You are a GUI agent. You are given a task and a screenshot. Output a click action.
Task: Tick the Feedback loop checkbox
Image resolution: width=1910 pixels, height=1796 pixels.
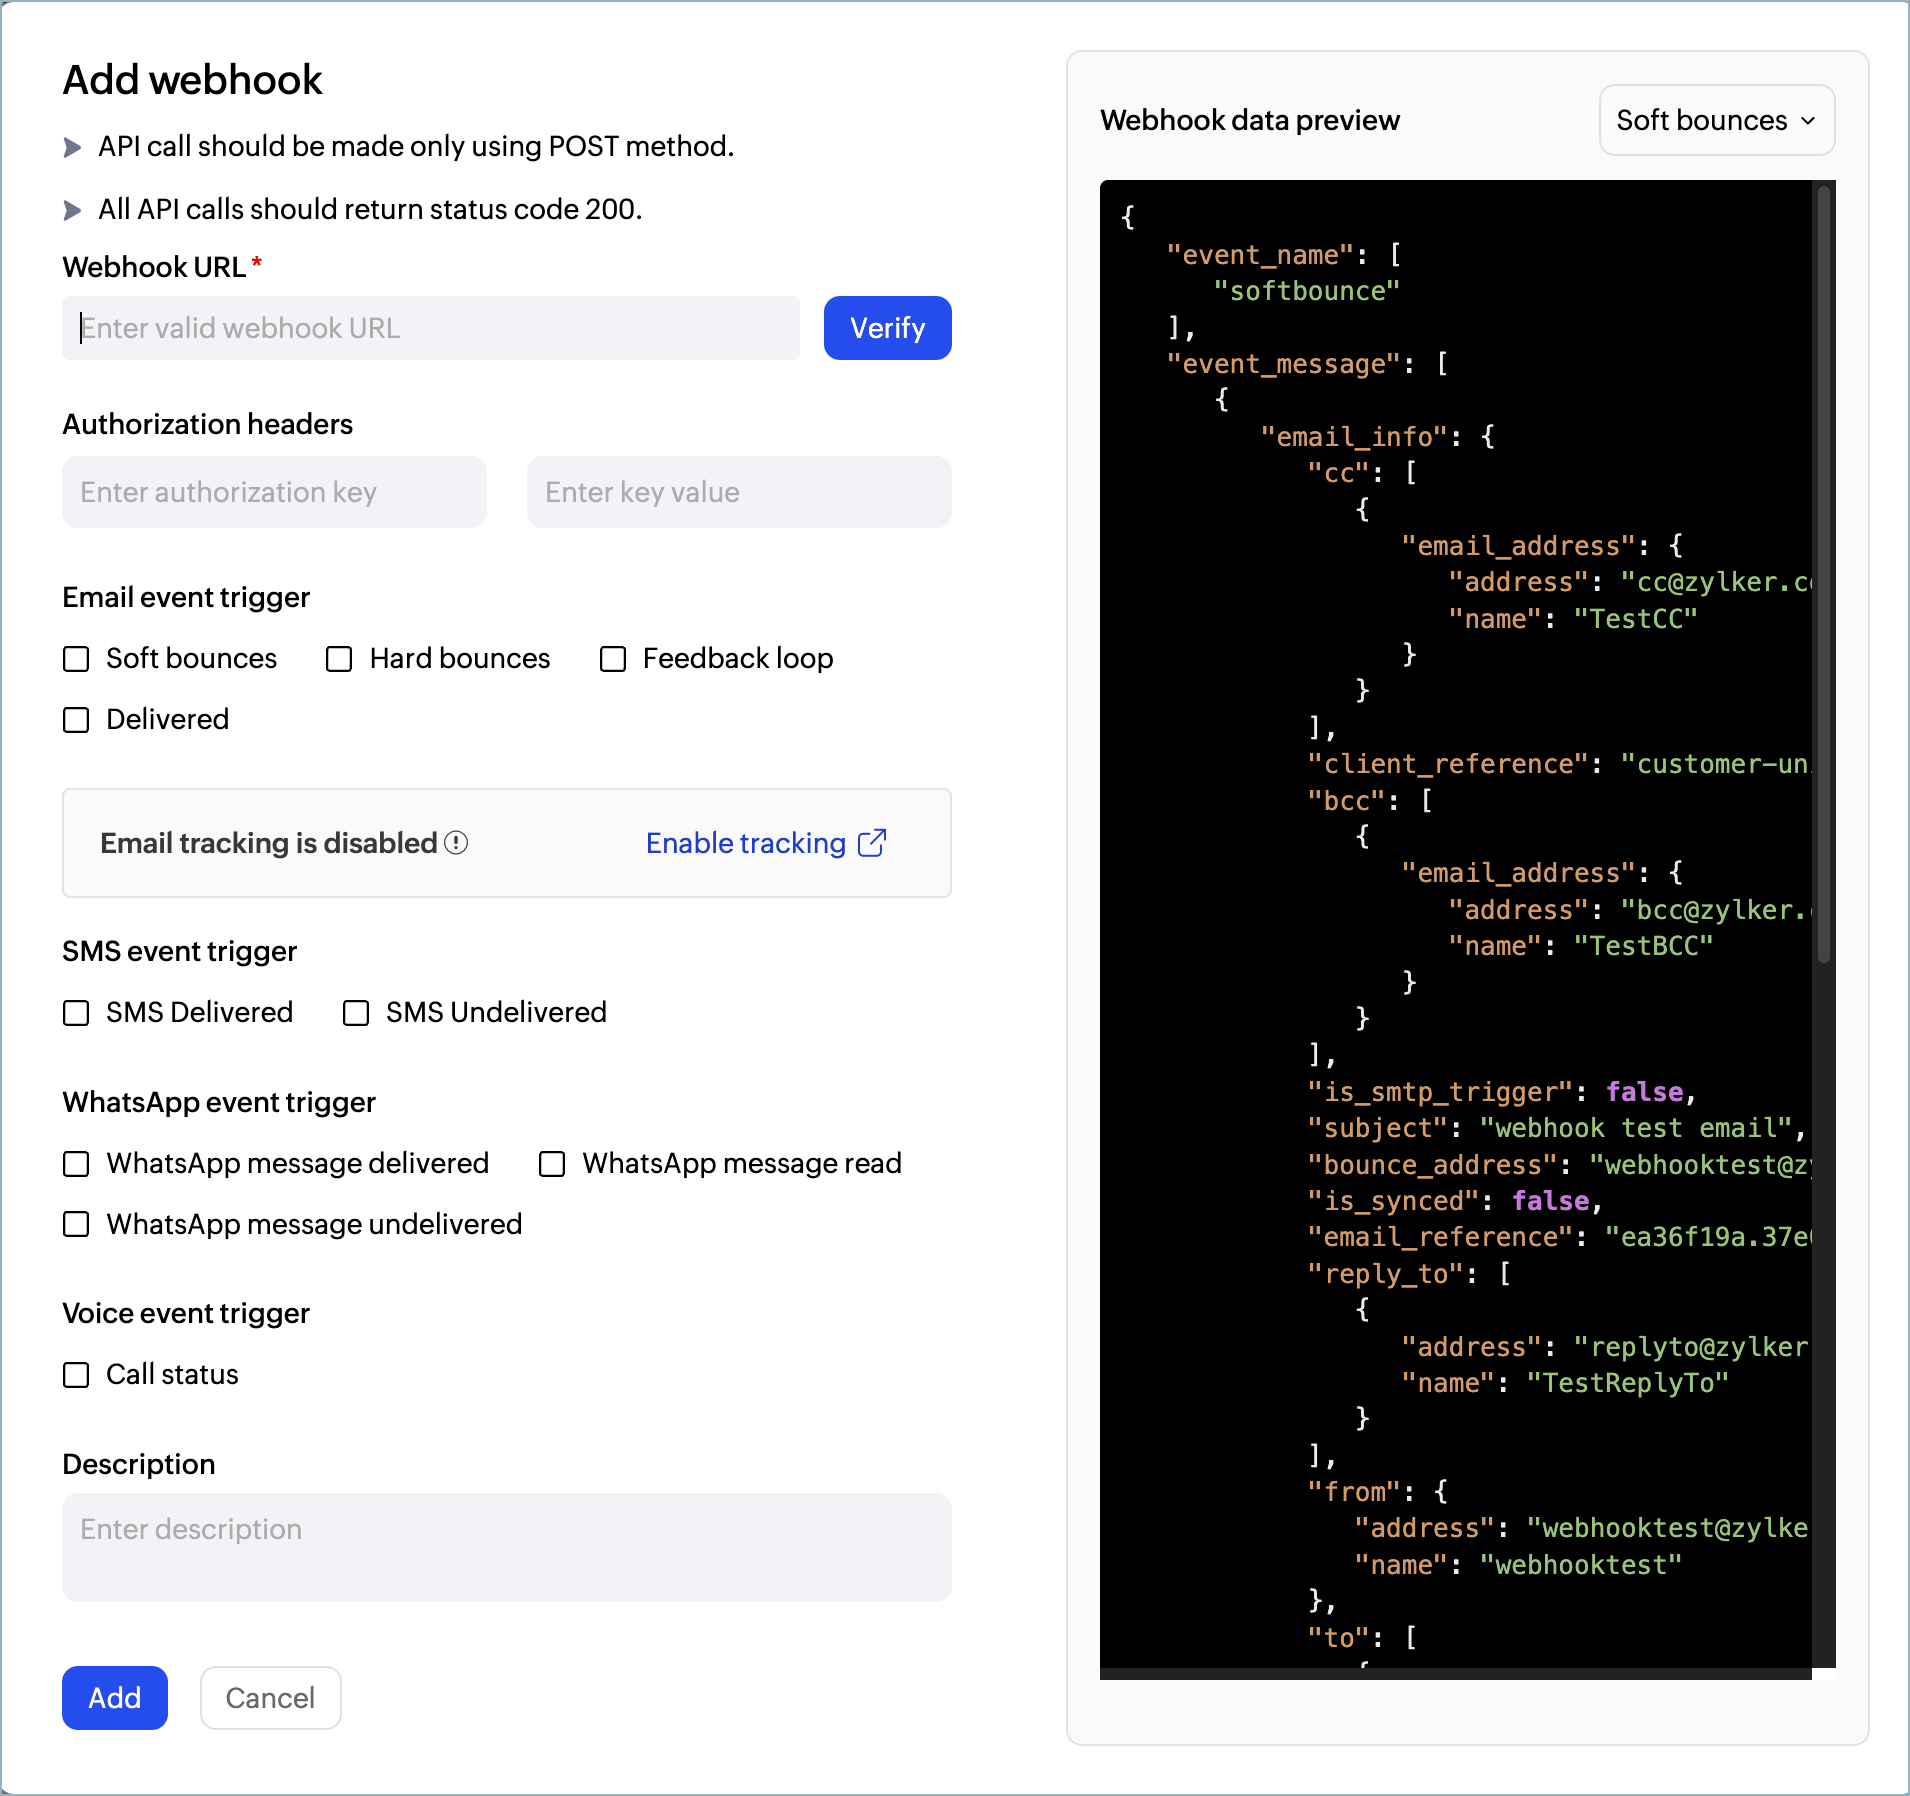(612, 659)
